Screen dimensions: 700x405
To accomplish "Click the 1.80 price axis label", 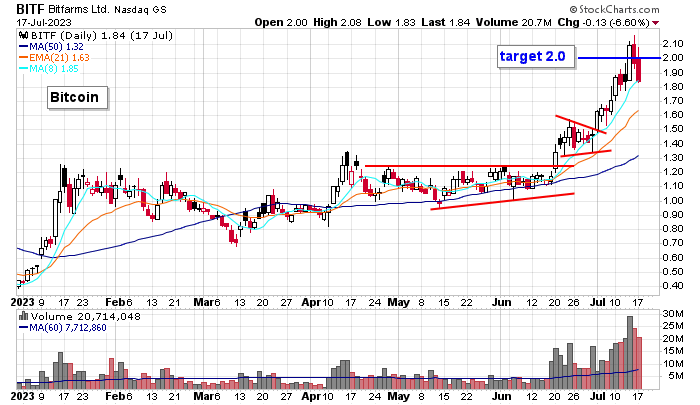I will point(673,87).
